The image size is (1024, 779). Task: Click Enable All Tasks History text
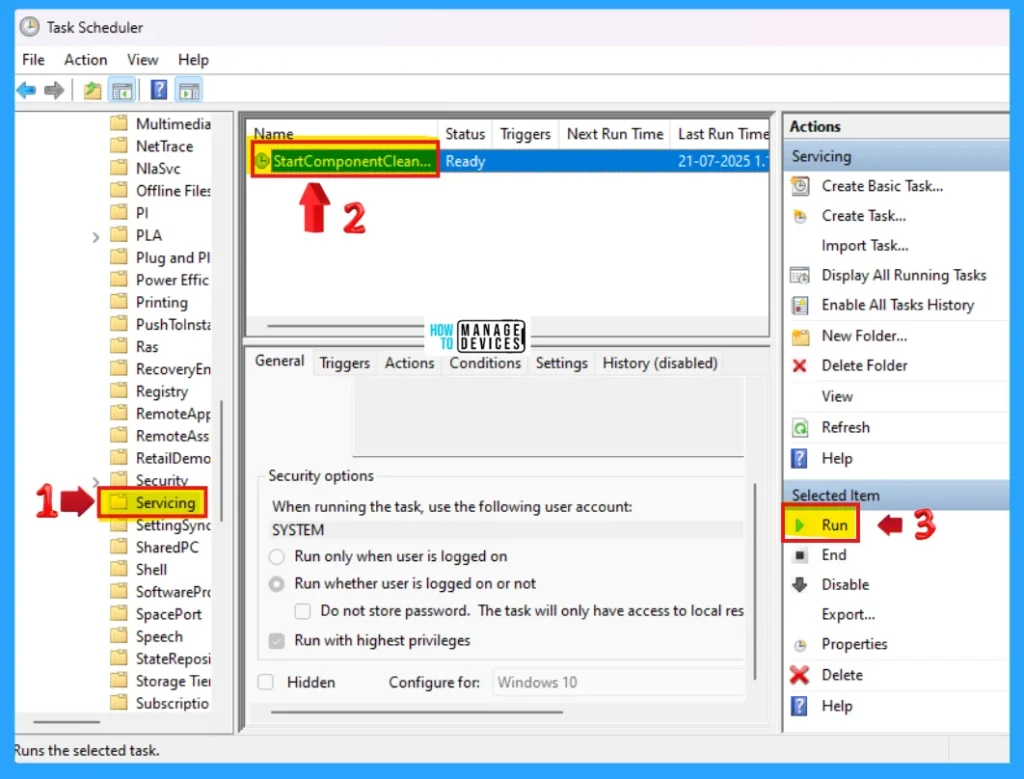[x=898, y=305]
